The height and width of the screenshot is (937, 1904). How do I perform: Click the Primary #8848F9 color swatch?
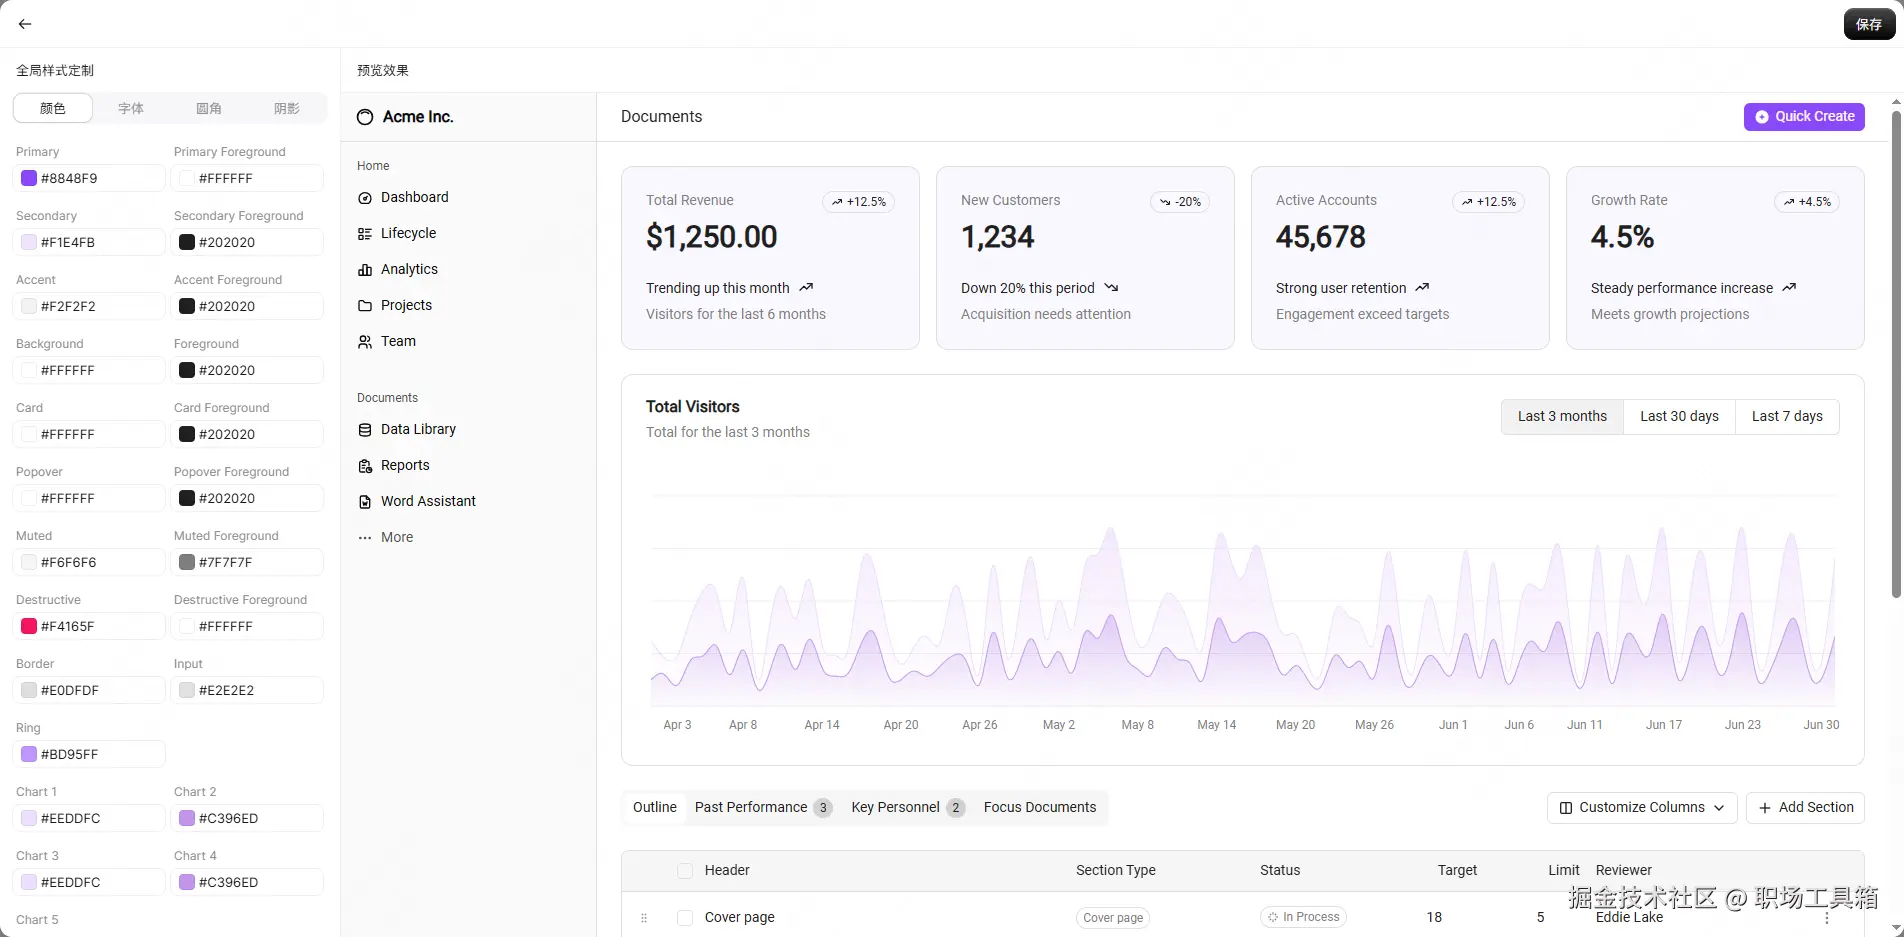point(29,179)
